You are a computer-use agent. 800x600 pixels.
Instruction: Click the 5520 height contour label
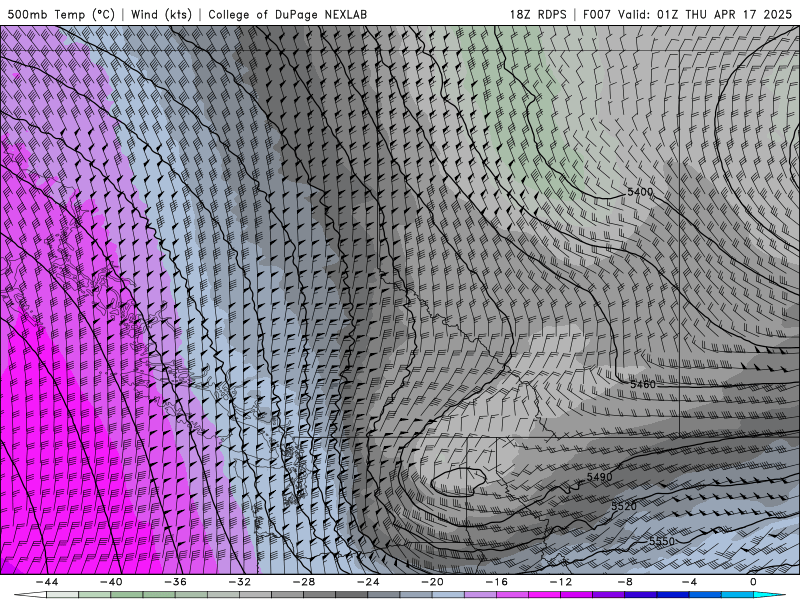click(624, 506)
